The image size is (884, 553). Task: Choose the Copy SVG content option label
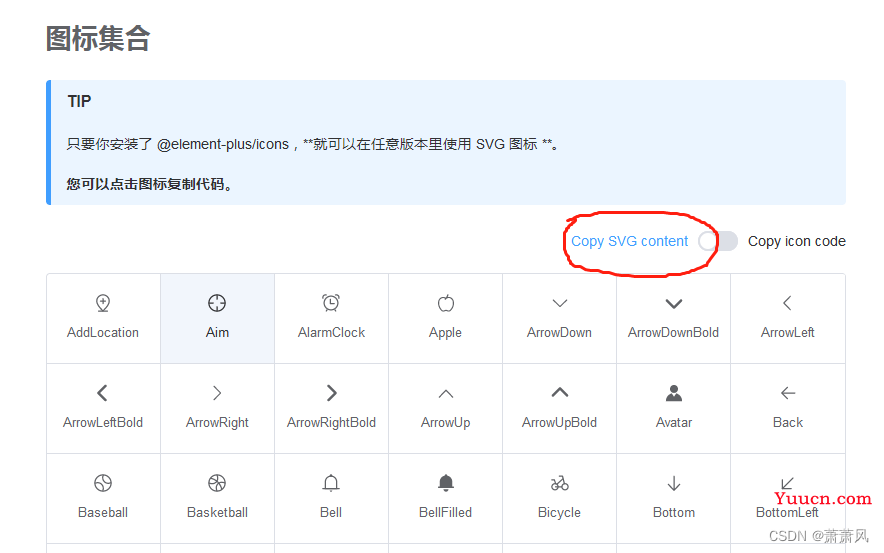pos(629,241)
